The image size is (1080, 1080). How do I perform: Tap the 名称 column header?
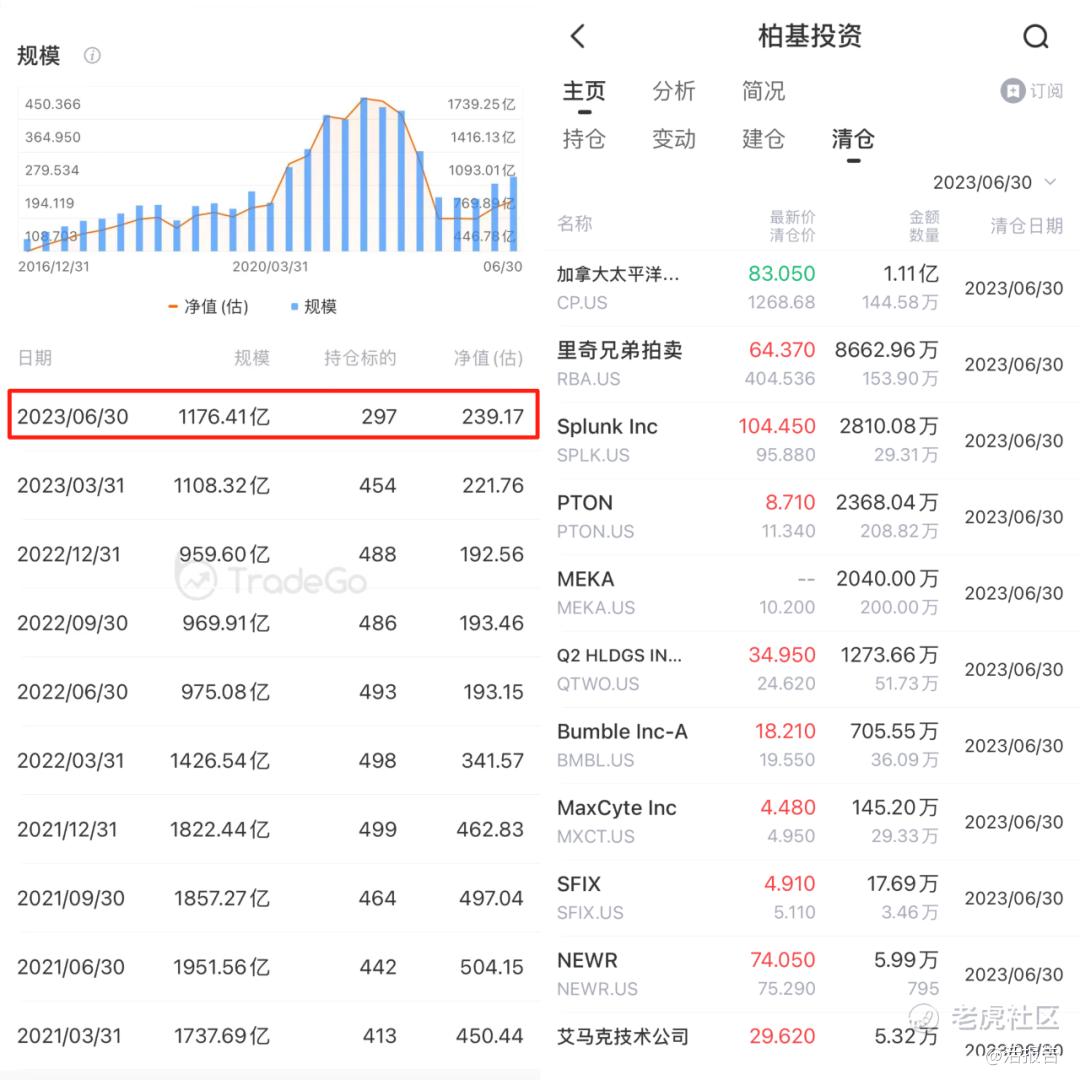tap(574, 223)
